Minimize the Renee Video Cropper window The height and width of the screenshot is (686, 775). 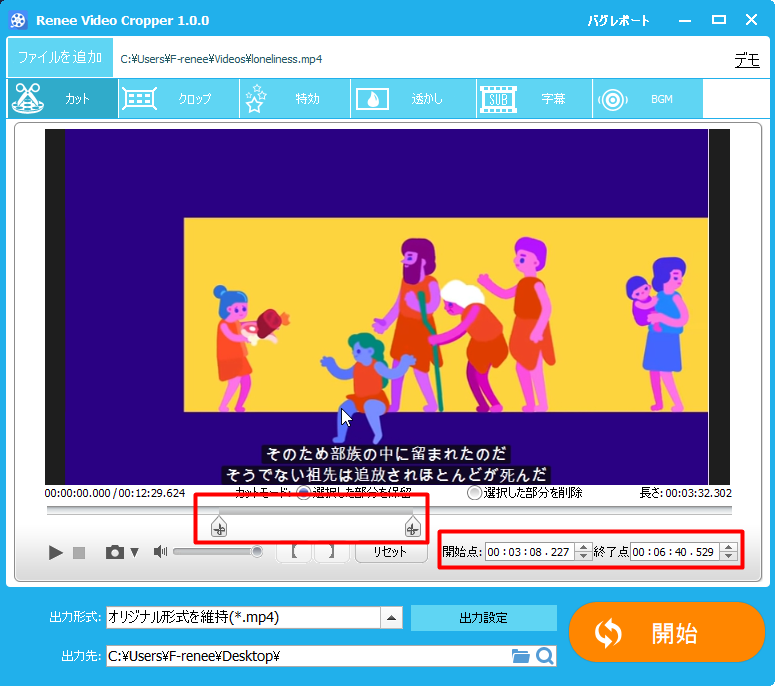point(685,20)
